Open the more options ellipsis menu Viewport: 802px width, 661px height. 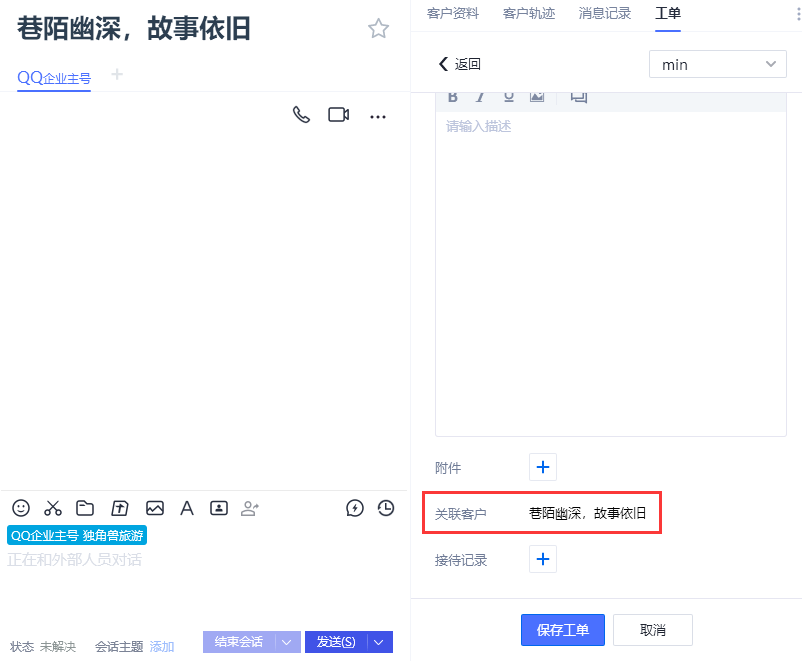click(378, 117)
